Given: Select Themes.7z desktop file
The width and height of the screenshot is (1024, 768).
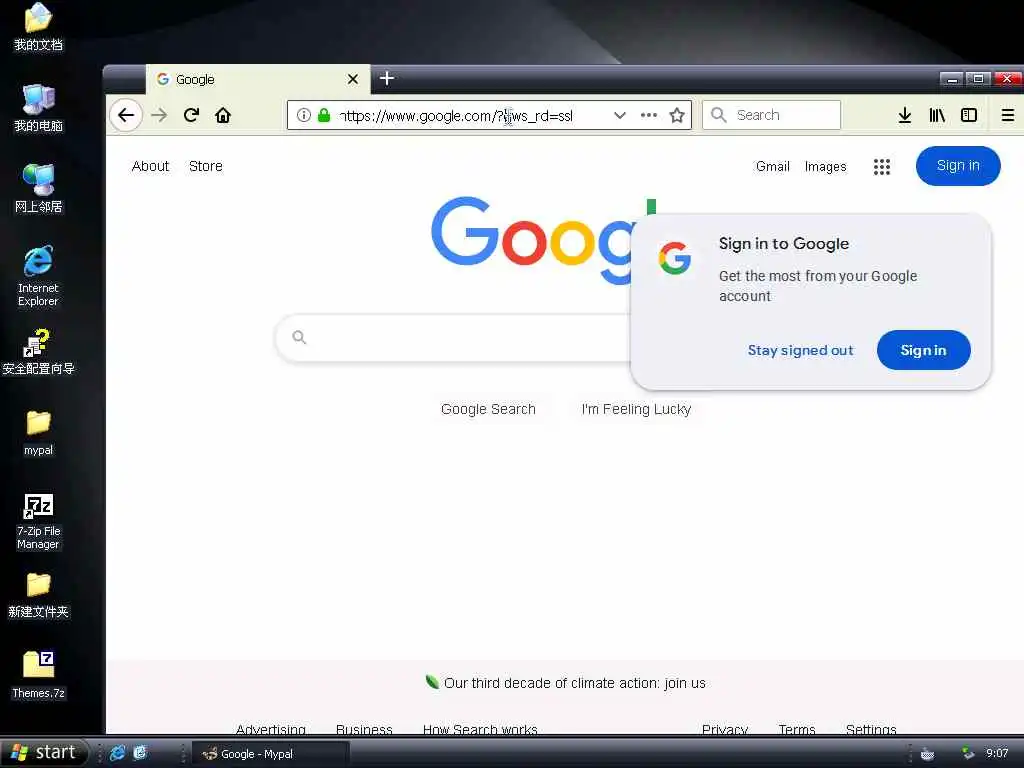Looking at the screenshot, I should click(38, 675).
